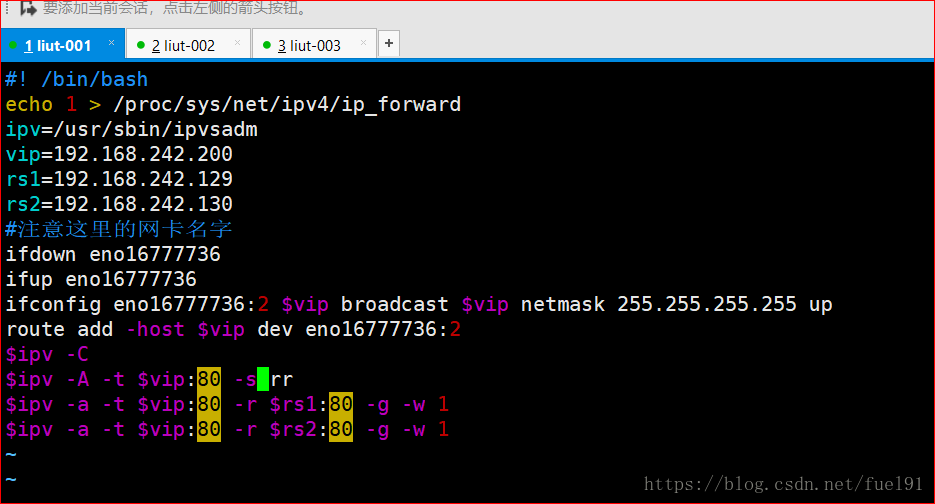The image size is (935, 504).
Task: Switch to the liut-001 session tab
Action: coord(63,45)
